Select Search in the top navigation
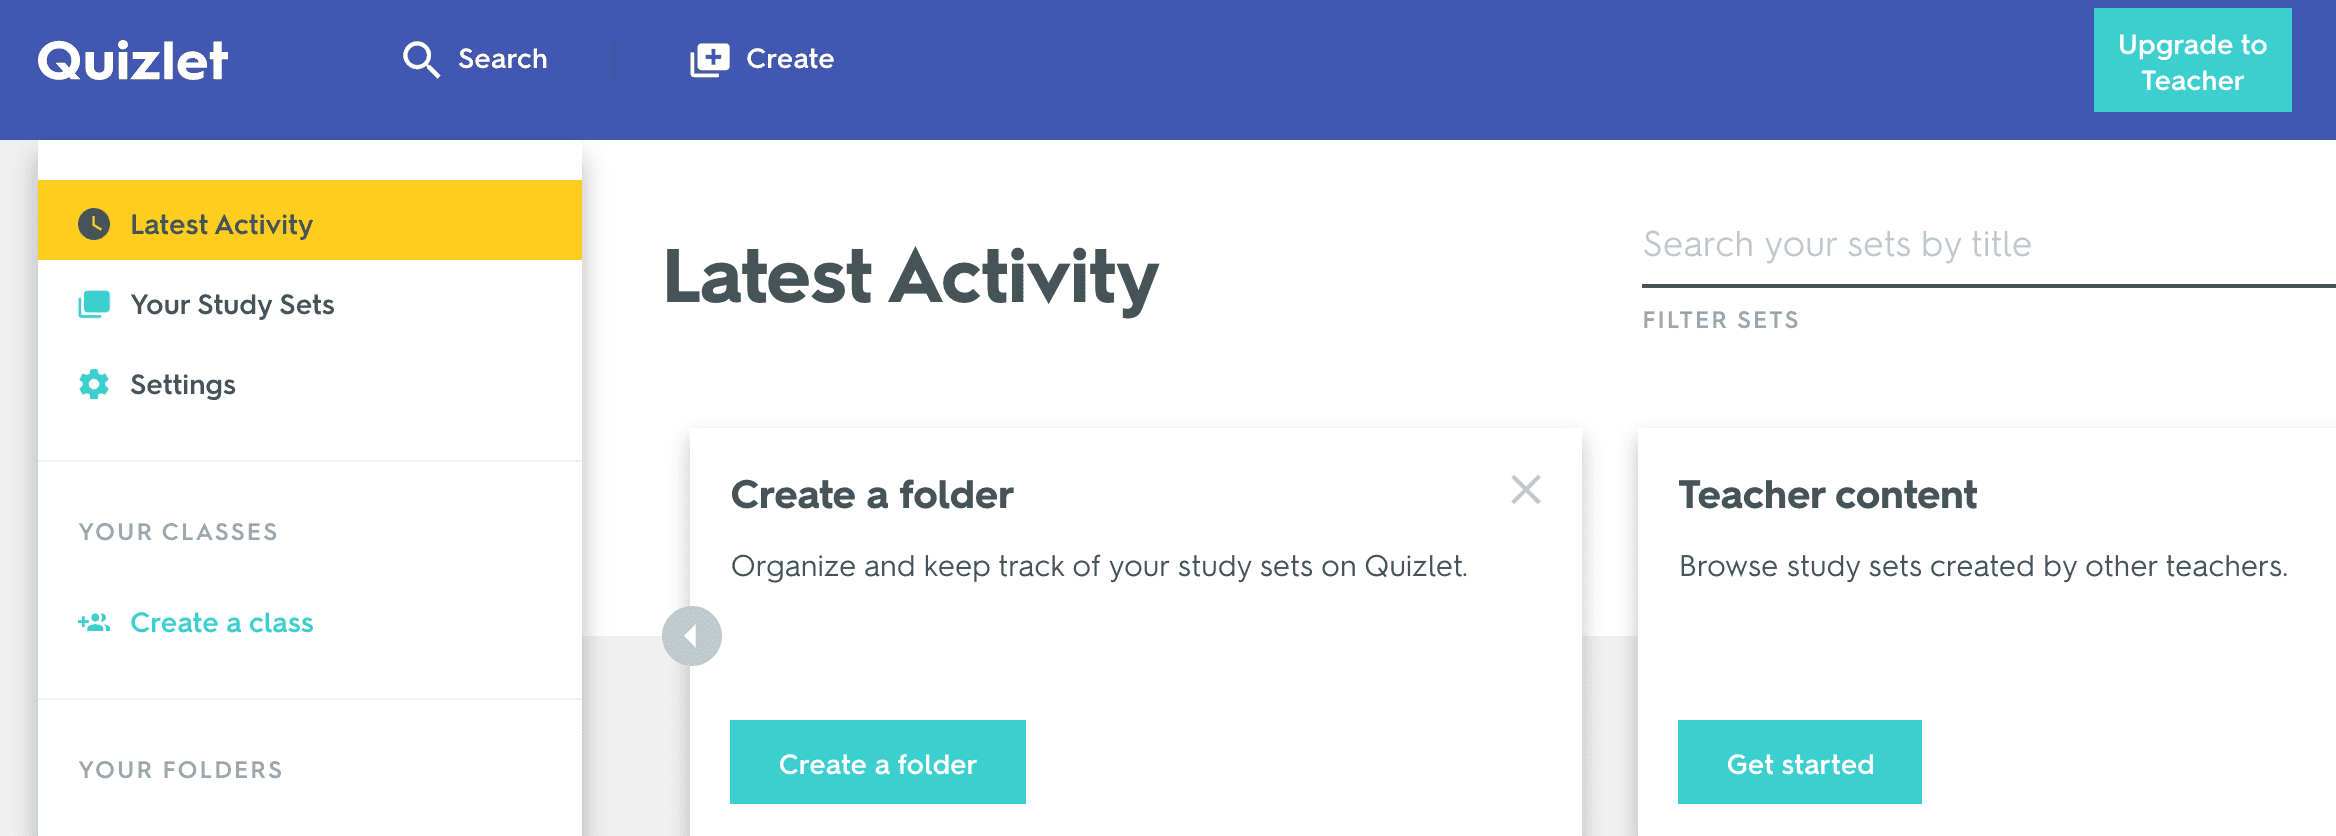Screen dimensions: 2336x836 [475, 59]
